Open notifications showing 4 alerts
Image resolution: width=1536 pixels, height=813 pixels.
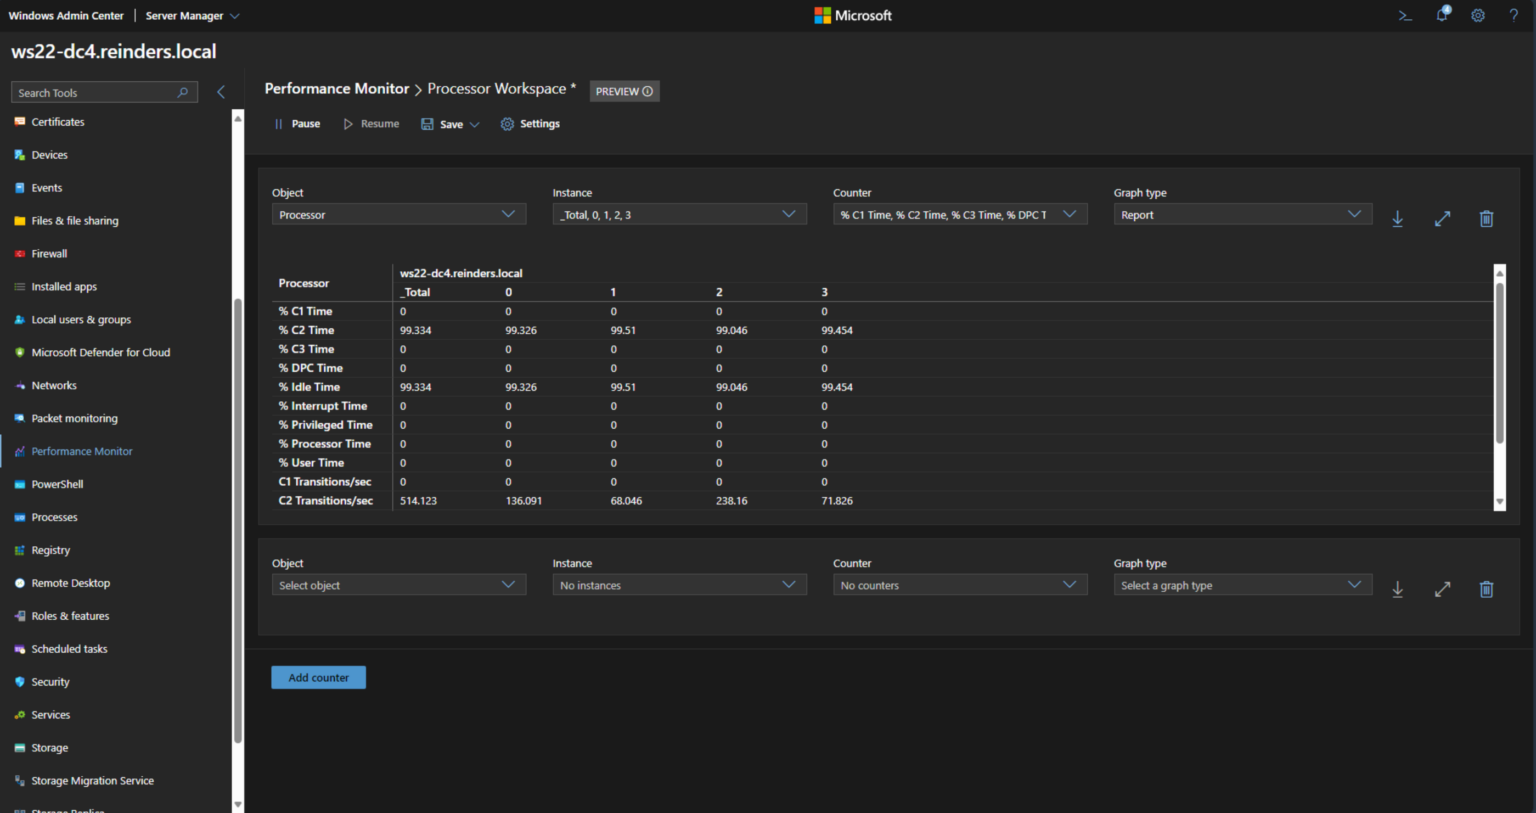(x=1442, y=15)
